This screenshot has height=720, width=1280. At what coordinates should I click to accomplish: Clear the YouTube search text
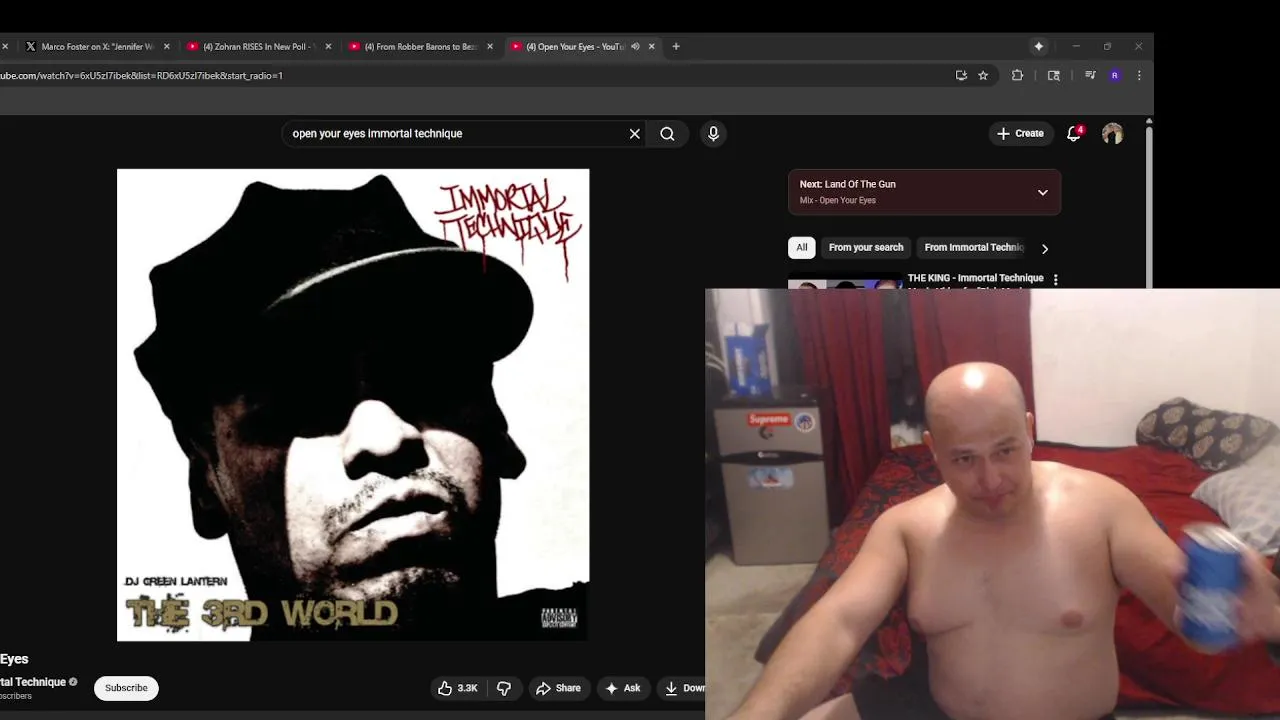634,133
